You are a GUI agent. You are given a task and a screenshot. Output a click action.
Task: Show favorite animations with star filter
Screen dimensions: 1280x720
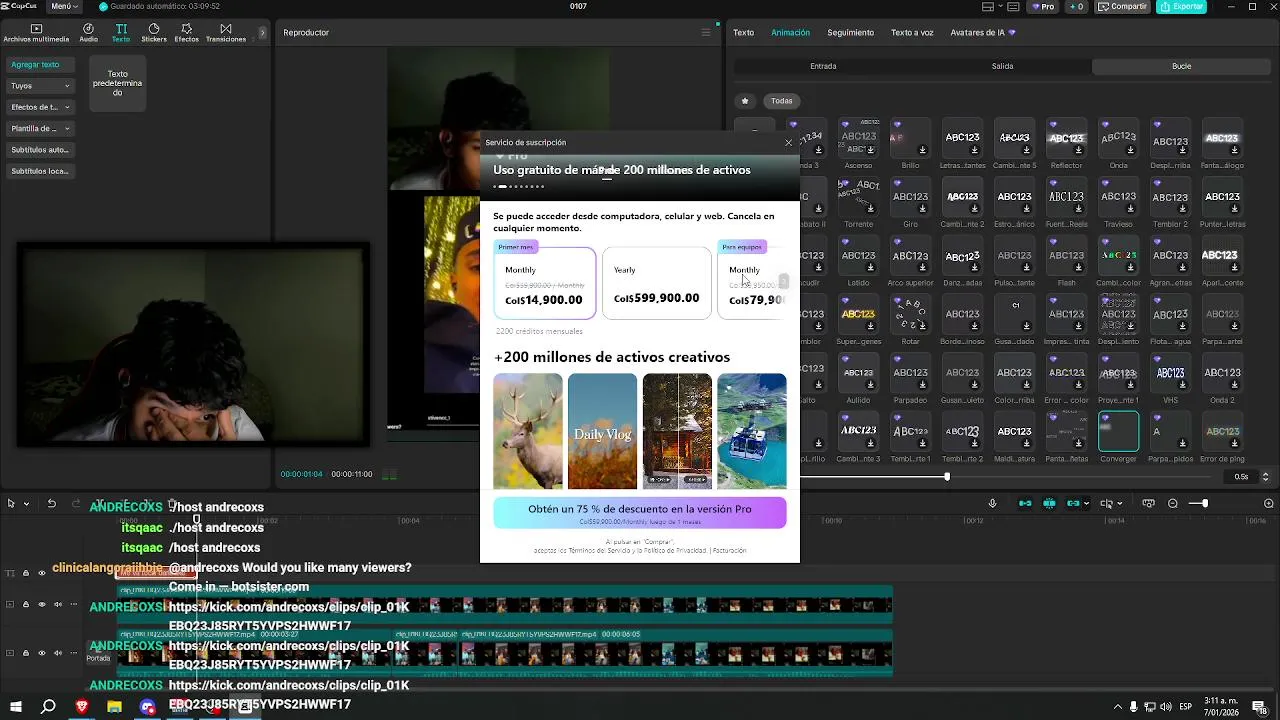coord(745,101)
